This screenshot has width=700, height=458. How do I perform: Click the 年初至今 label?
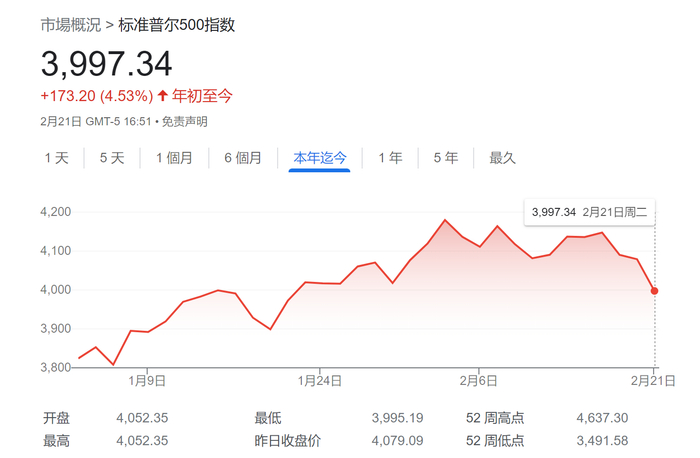(x=202, y=96)
